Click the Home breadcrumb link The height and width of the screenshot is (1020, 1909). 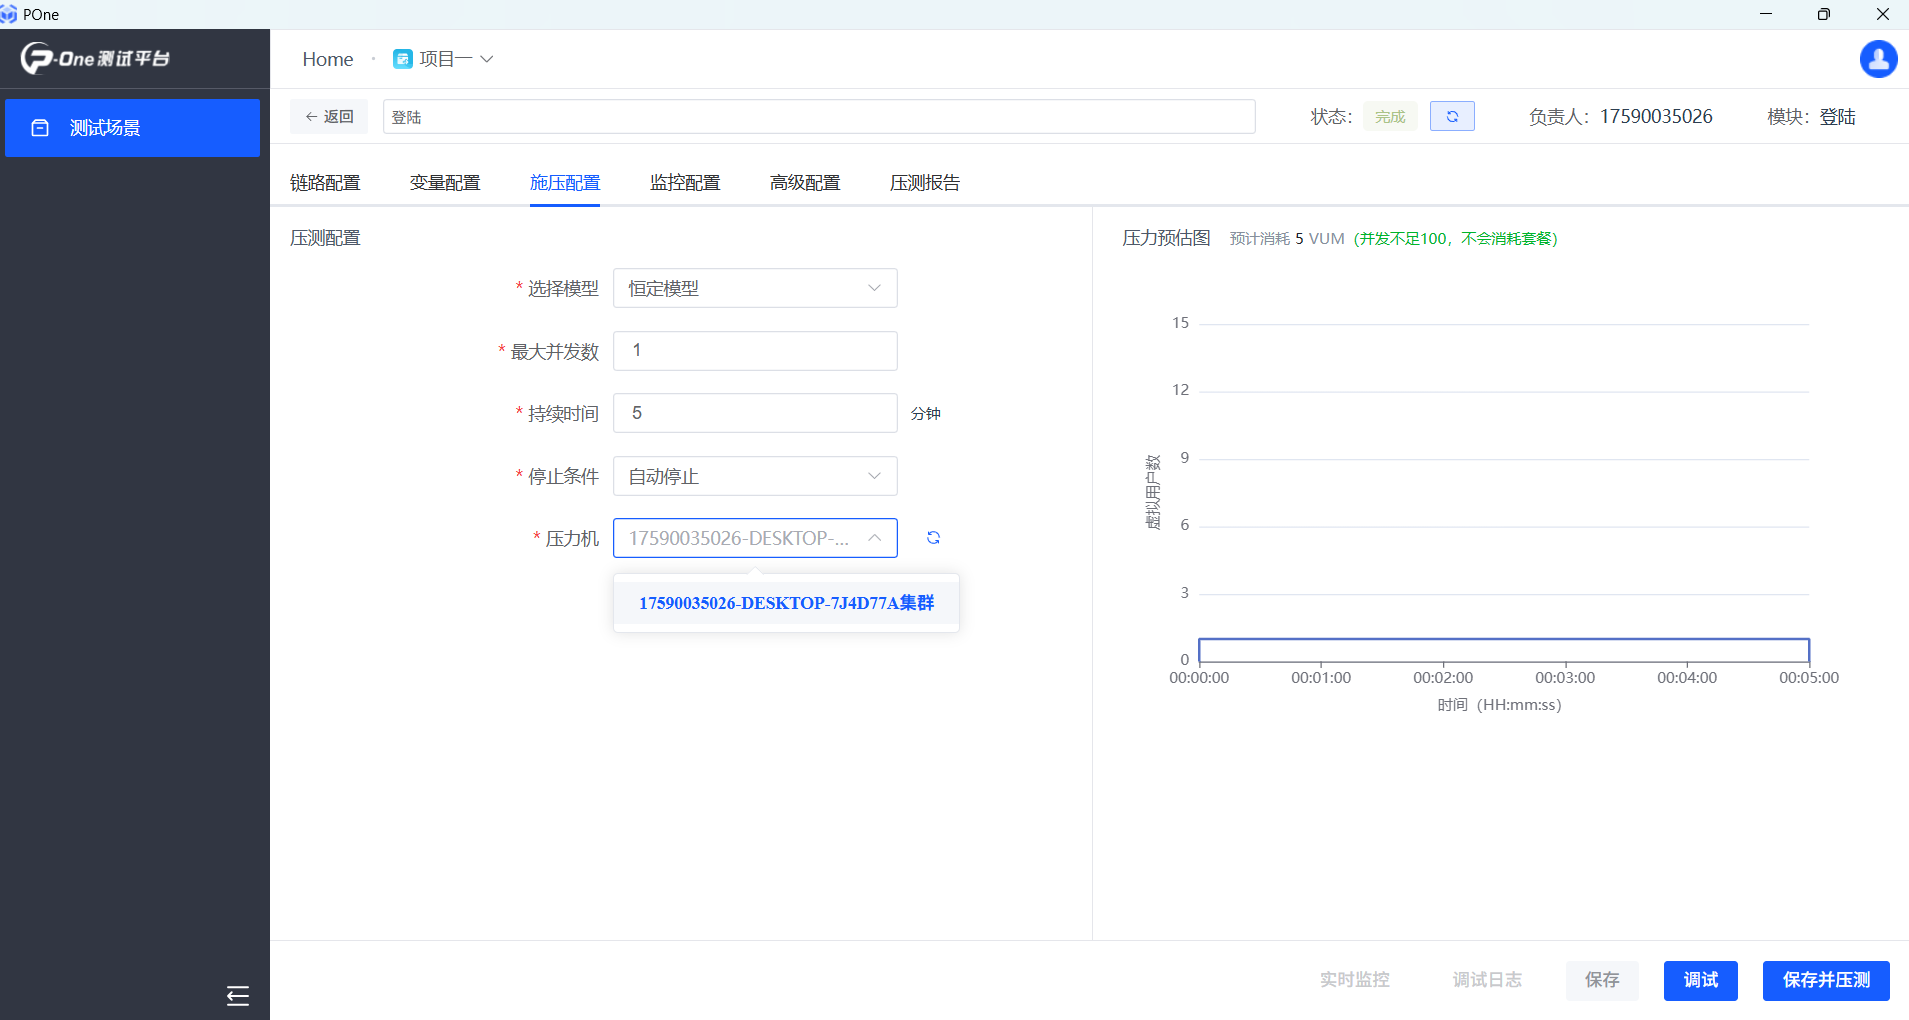coord(328,59)
